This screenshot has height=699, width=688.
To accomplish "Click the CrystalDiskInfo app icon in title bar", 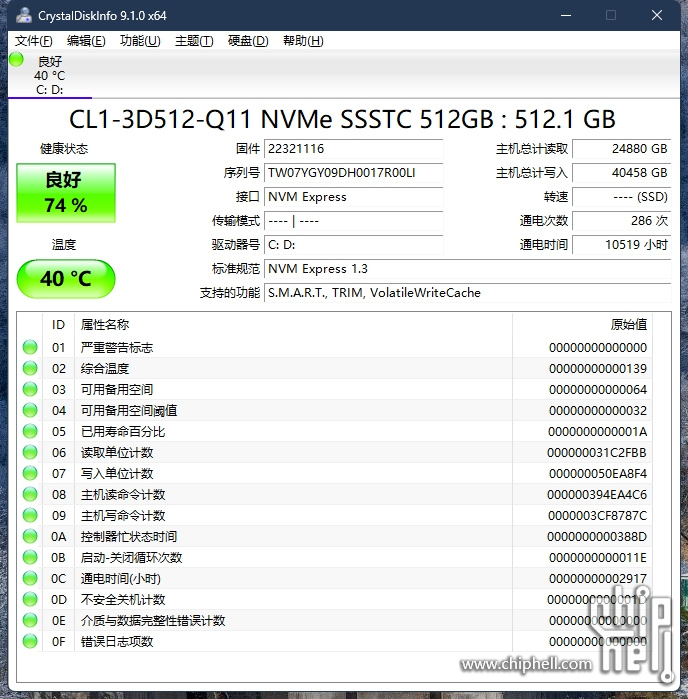I will [x=24, y=16].
